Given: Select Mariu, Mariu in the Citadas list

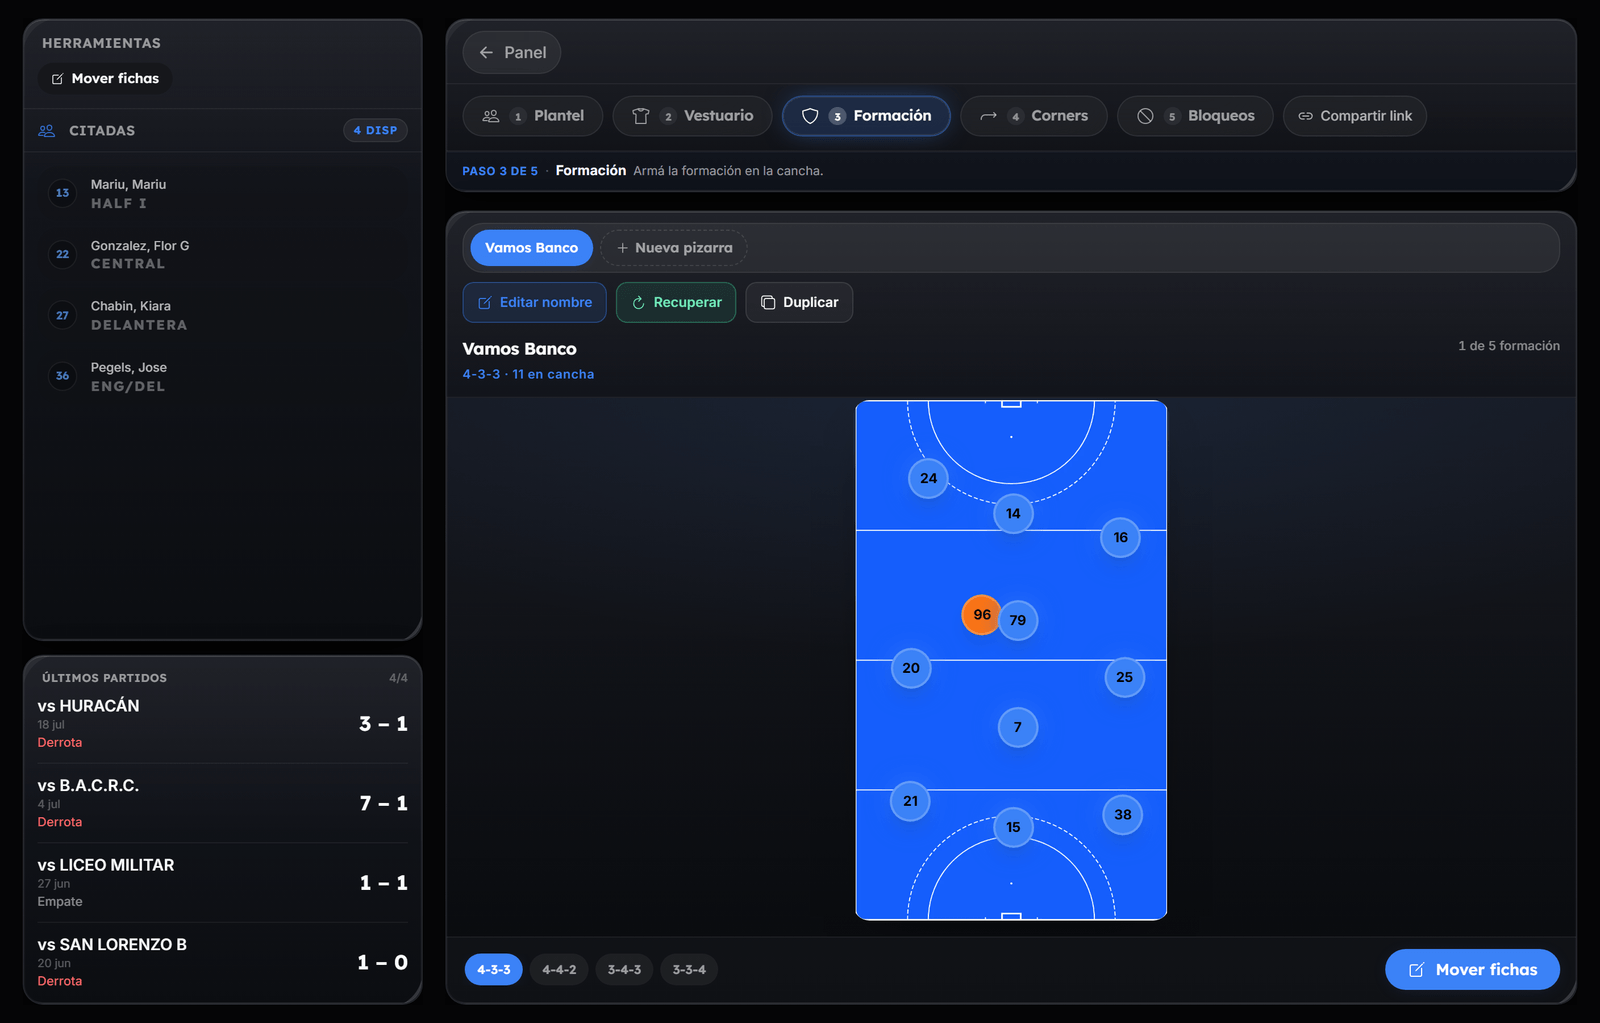Looking at the screenshot, I should (223, 194).
